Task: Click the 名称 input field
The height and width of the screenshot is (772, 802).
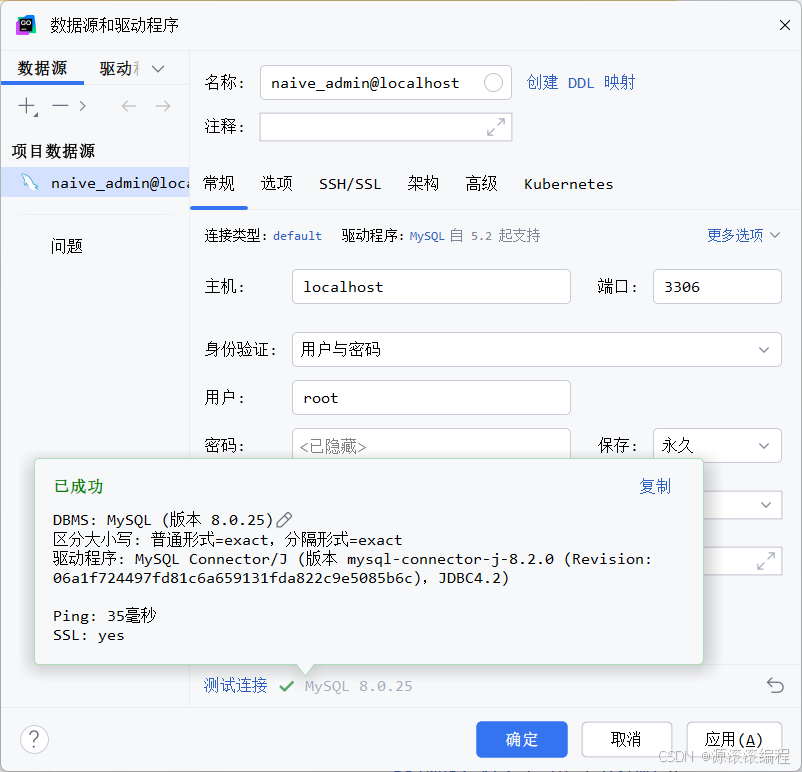Action: pyautogui.click(x=386, y=82)
